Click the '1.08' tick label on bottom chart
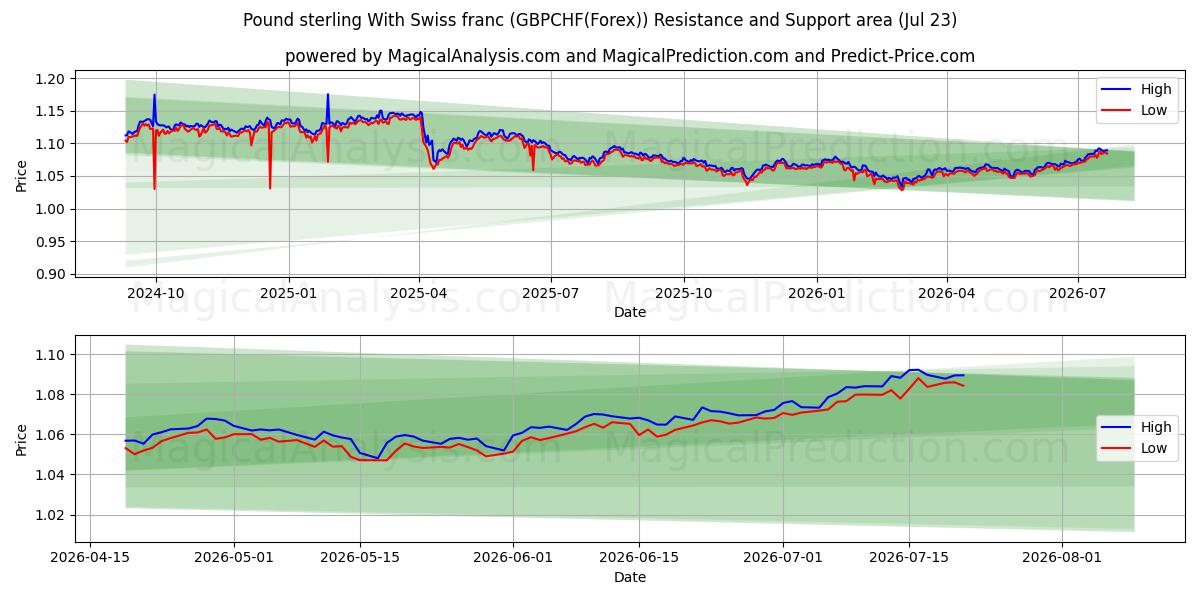 pyautogui.click(x=52, y=395)
